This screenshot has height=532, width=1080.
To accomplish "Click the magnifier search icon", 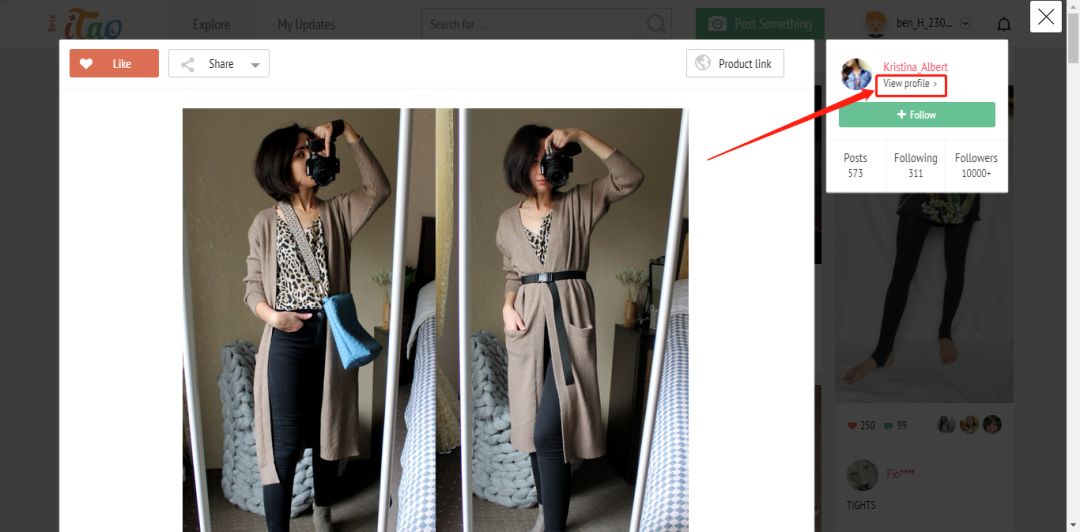I will [656, 24].
